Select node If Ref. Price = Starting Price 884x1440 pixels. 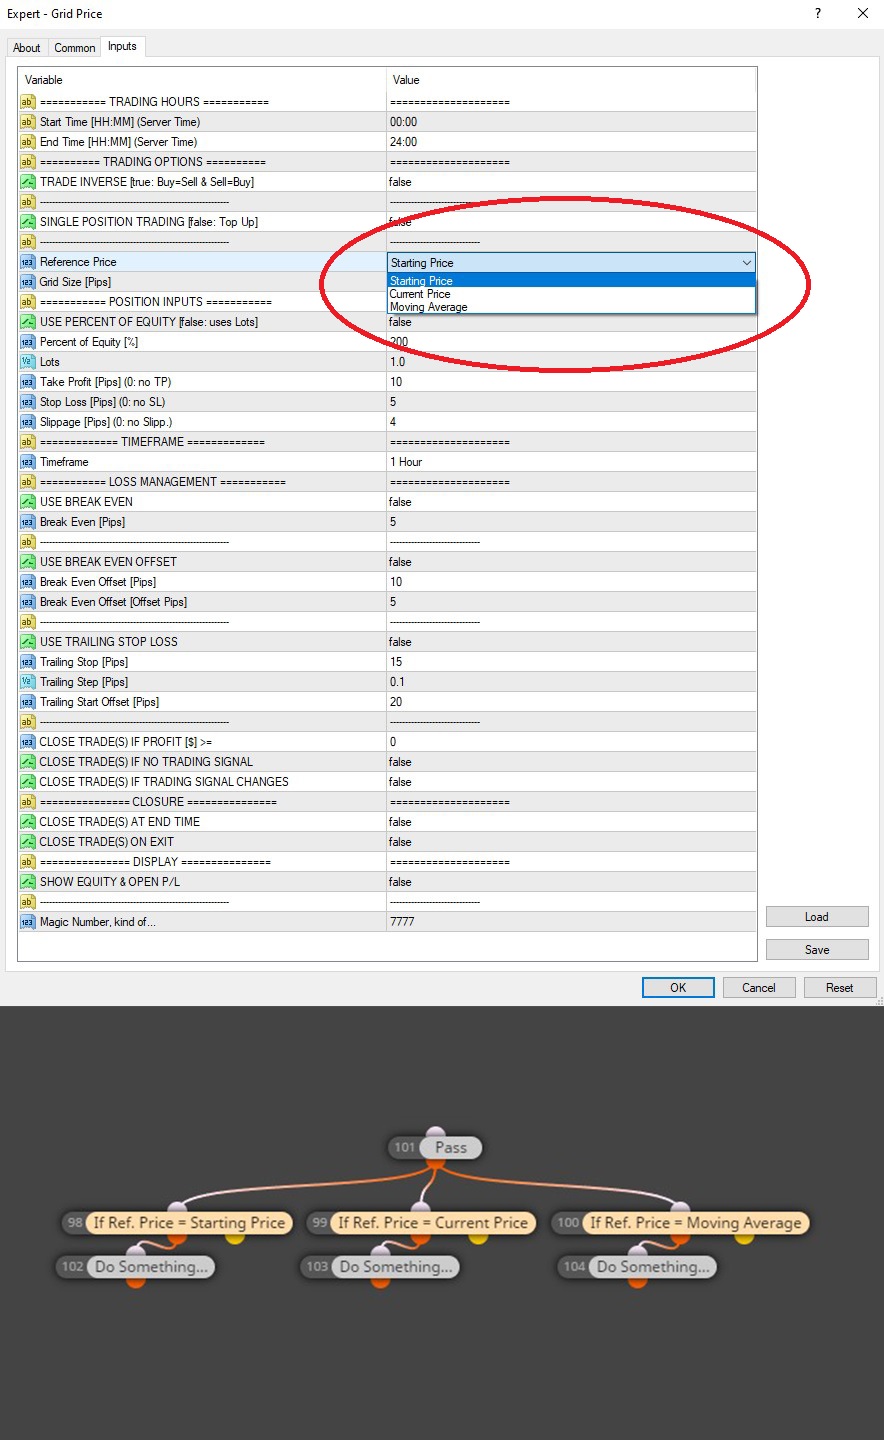coord(177,1223)
